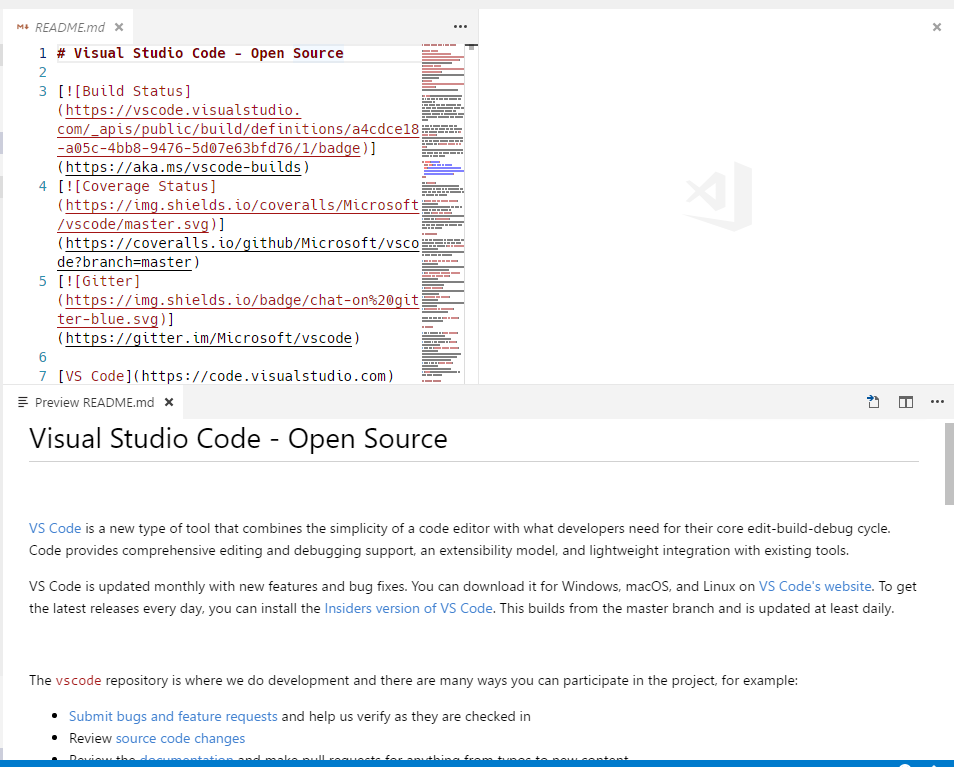
Task: Click Submit bugs and feature requests link
Action: 172,716
